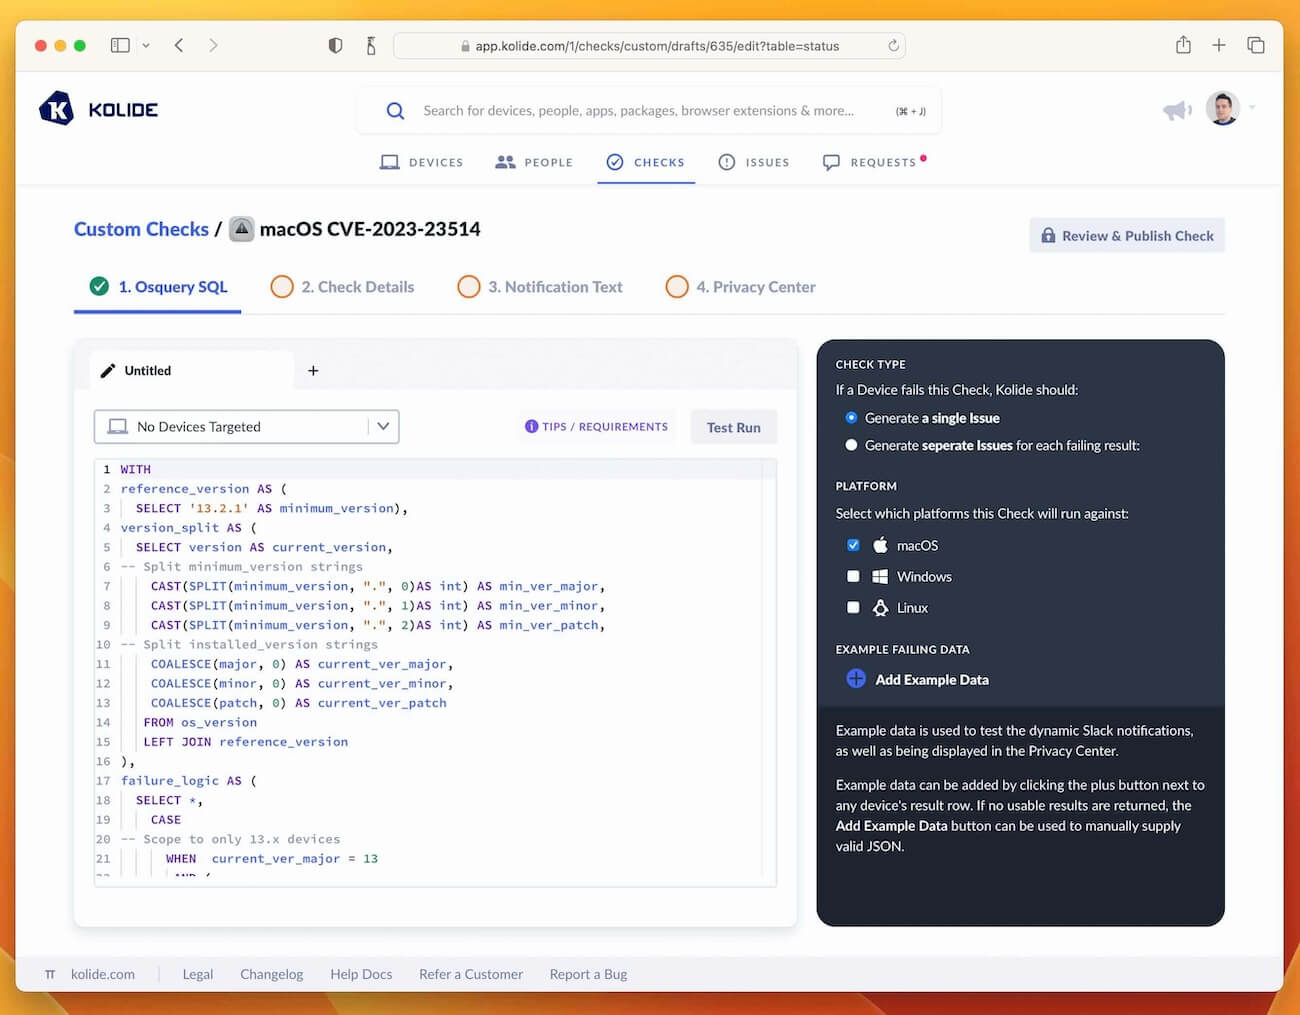Screen dimensions: 1300x1015
Task: Expand the No Devices Targeted dropdown
Action: (247, 426)
